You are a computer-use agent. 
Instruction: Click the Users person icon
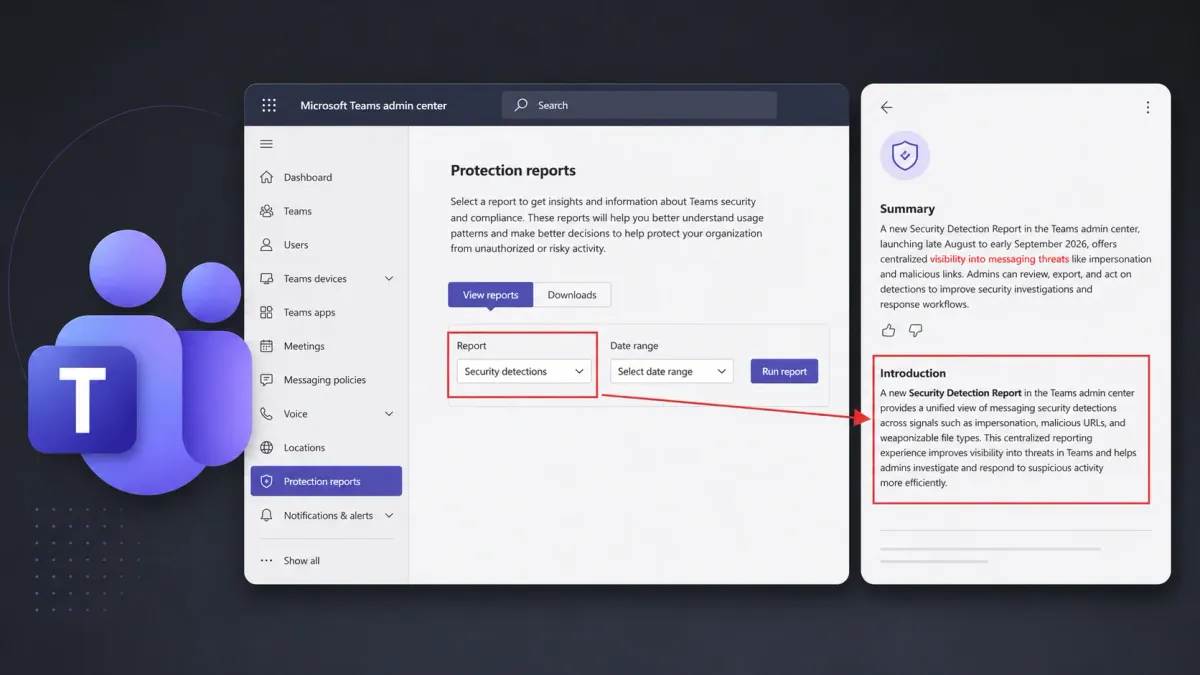(266, 244)
